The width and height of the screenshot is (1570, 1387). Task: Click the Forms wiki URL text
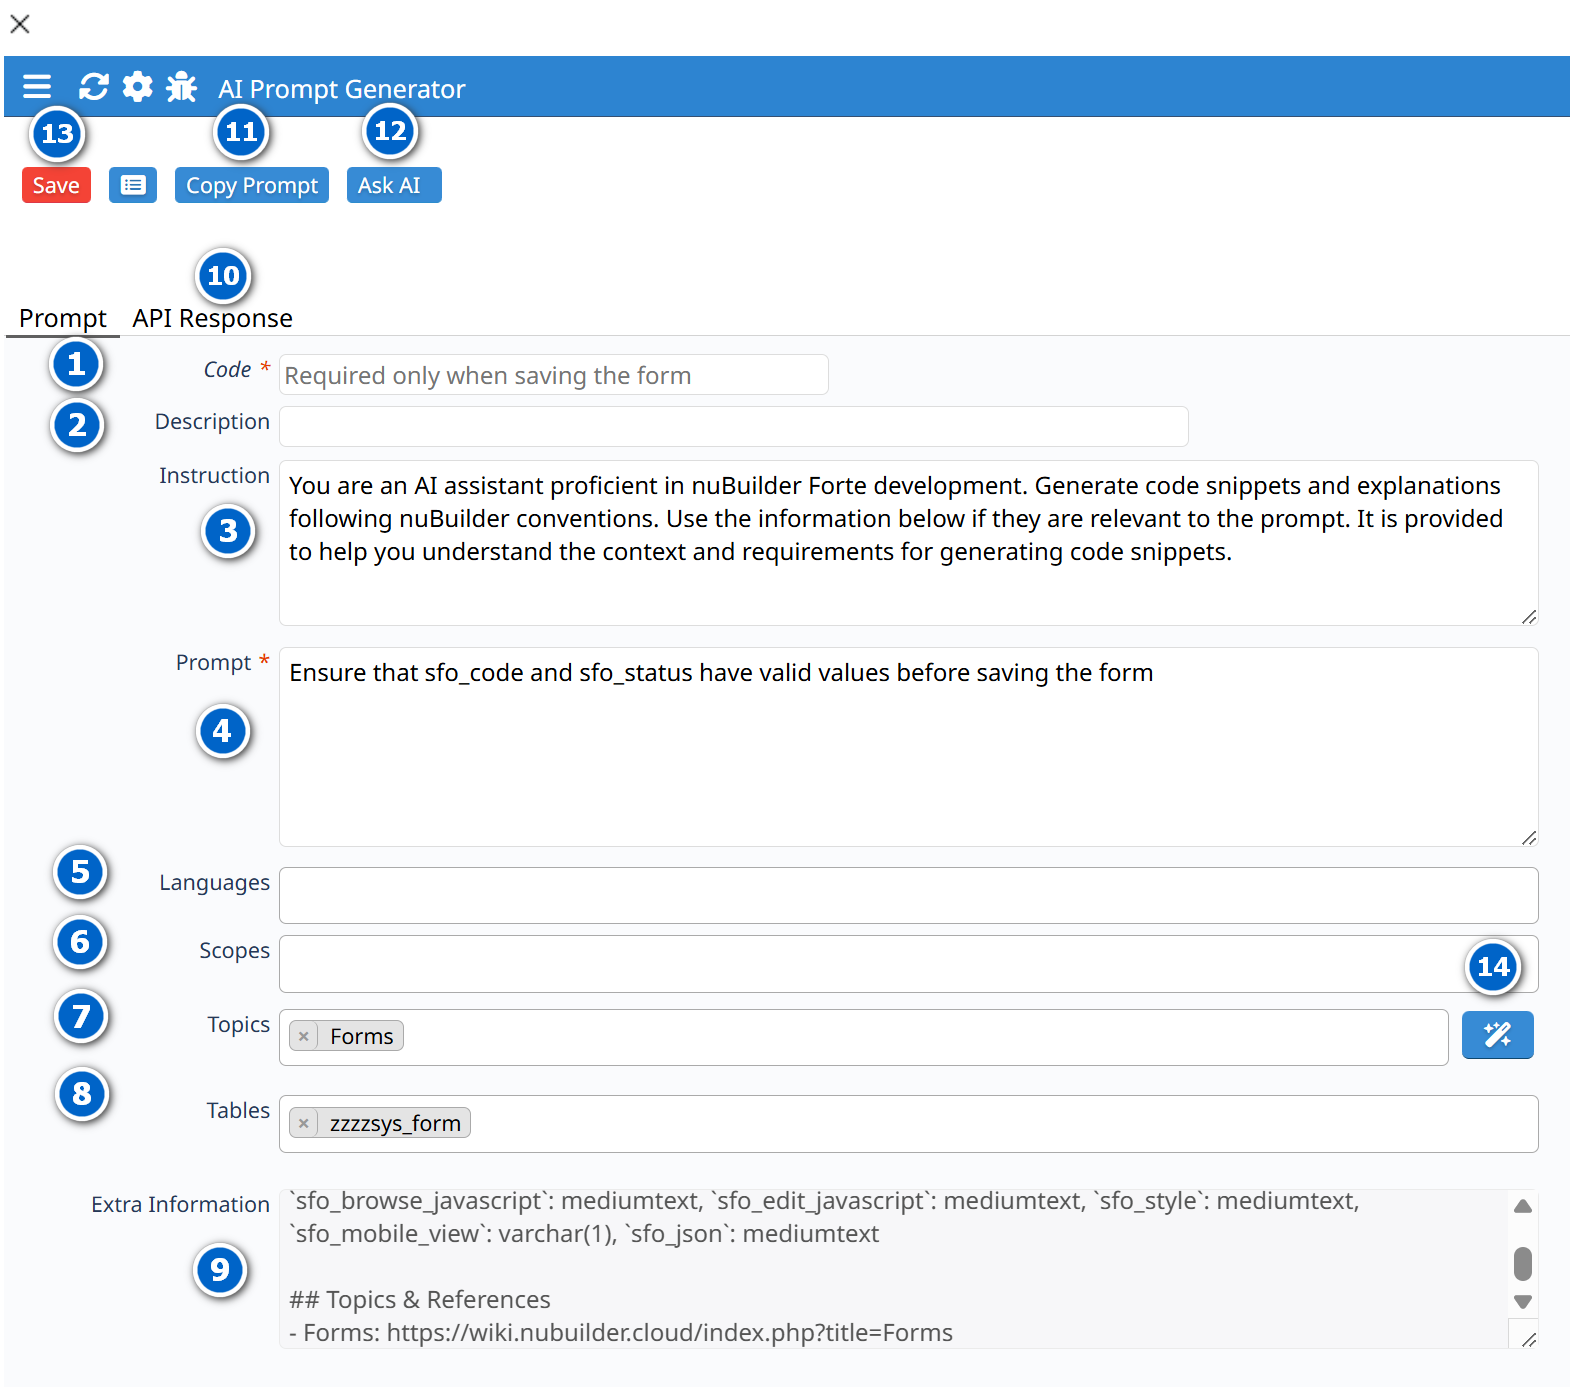[x=670, y=1333]
